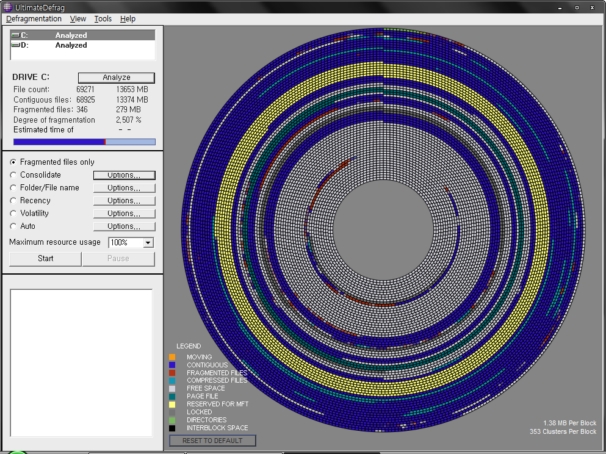The height and width of the screenshot is (454, 606).
Task: Select the Consolidate radio button
Action: pyautogui.click(x=13, y=175)
